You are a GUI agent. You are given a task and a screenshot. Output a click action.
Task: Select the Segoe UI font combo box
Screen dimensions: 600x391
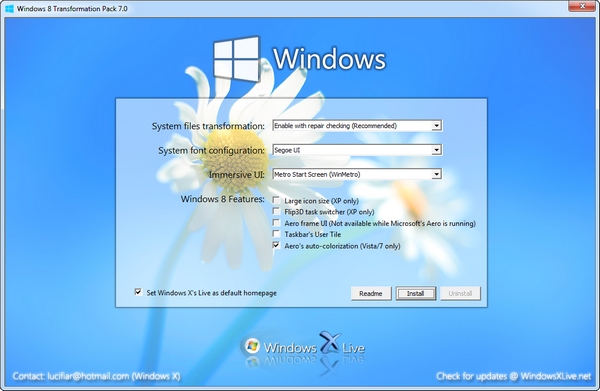click(x=357, y=150)
